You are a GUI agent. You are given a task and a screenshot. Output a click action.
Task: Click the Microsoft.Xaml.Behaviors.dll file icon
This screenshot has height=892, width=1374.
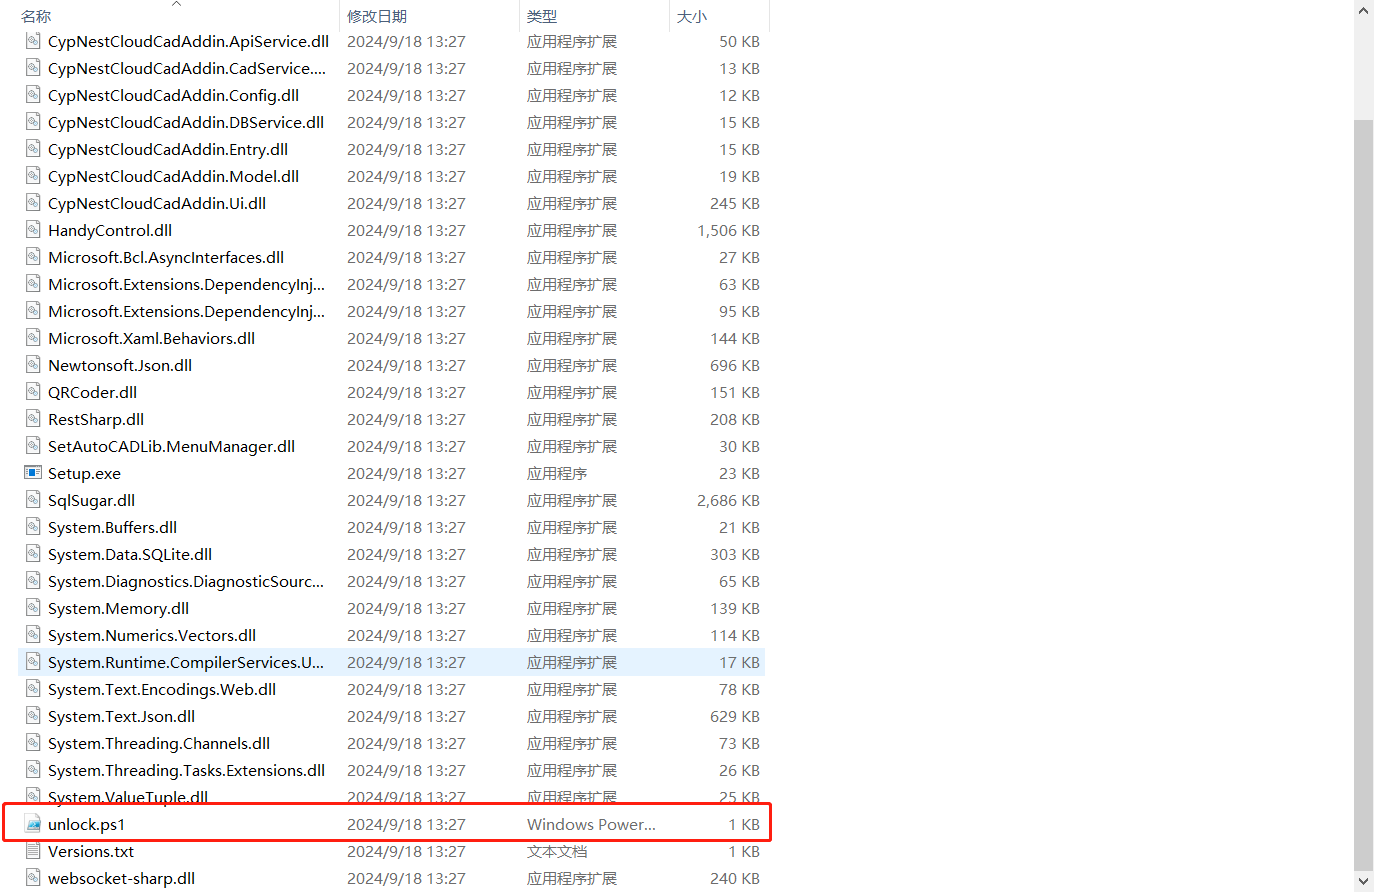33,338
